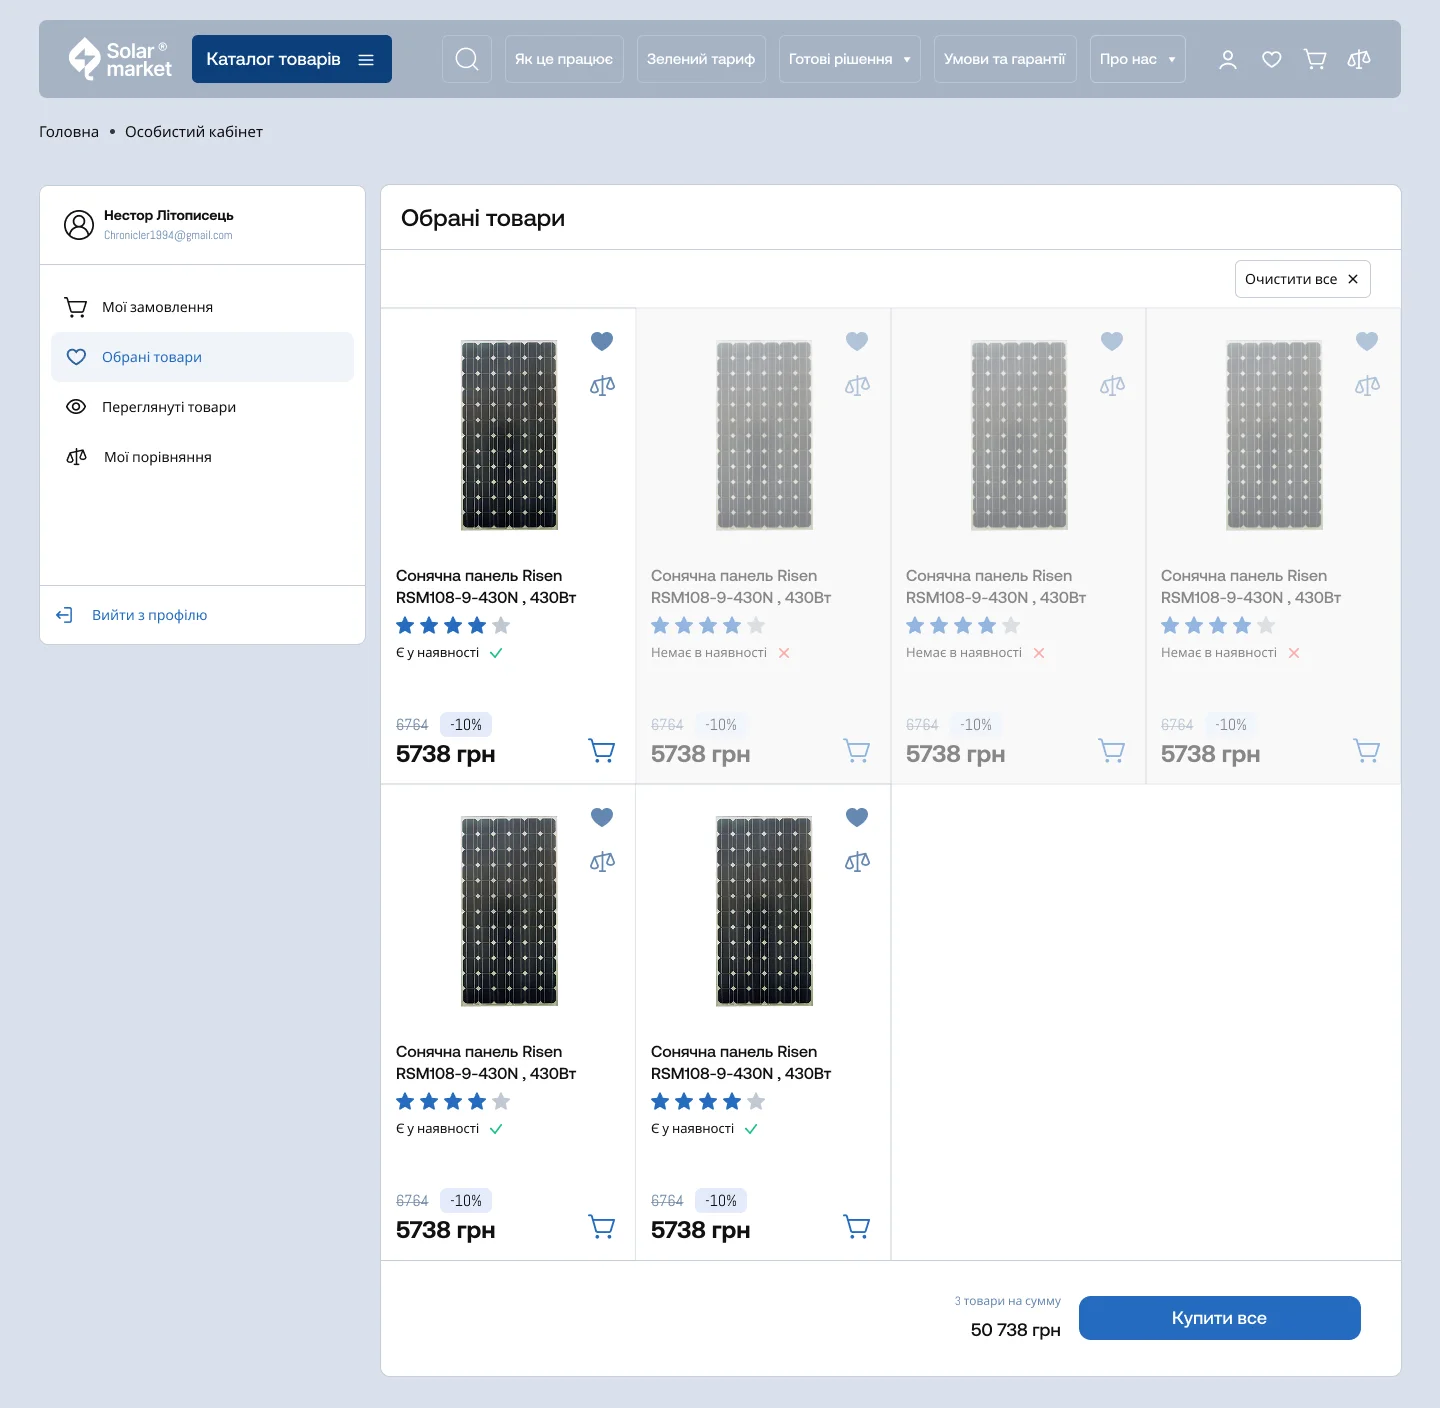The width and height of the screenshot is (1440, 1408).
Task: Click the total sum 50 738 грн
Action: (1016, 1330)
